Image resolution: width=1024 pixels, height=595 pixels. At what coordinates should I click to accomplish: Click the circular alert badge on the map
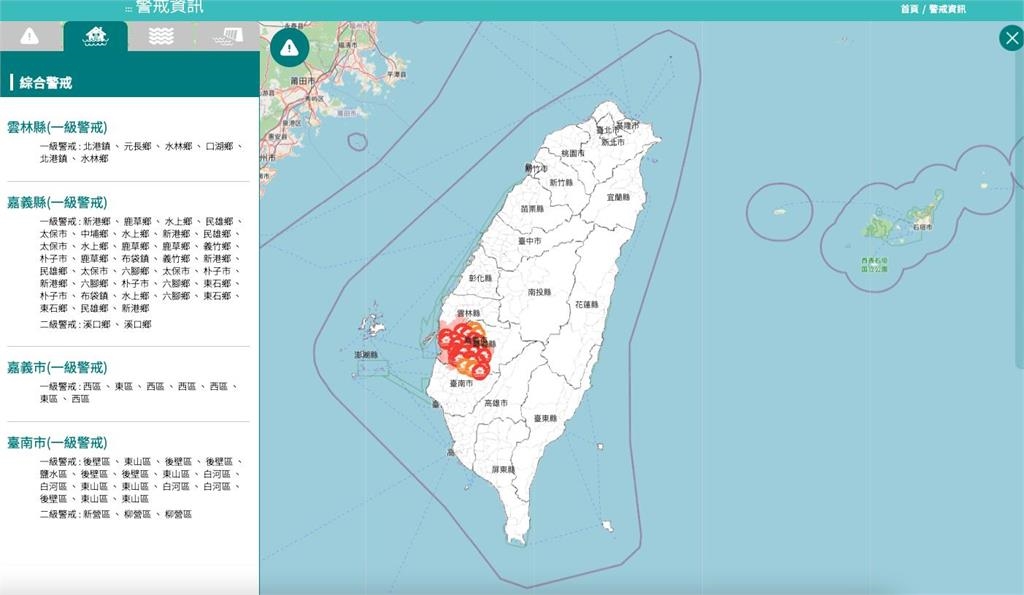[289, 45]
